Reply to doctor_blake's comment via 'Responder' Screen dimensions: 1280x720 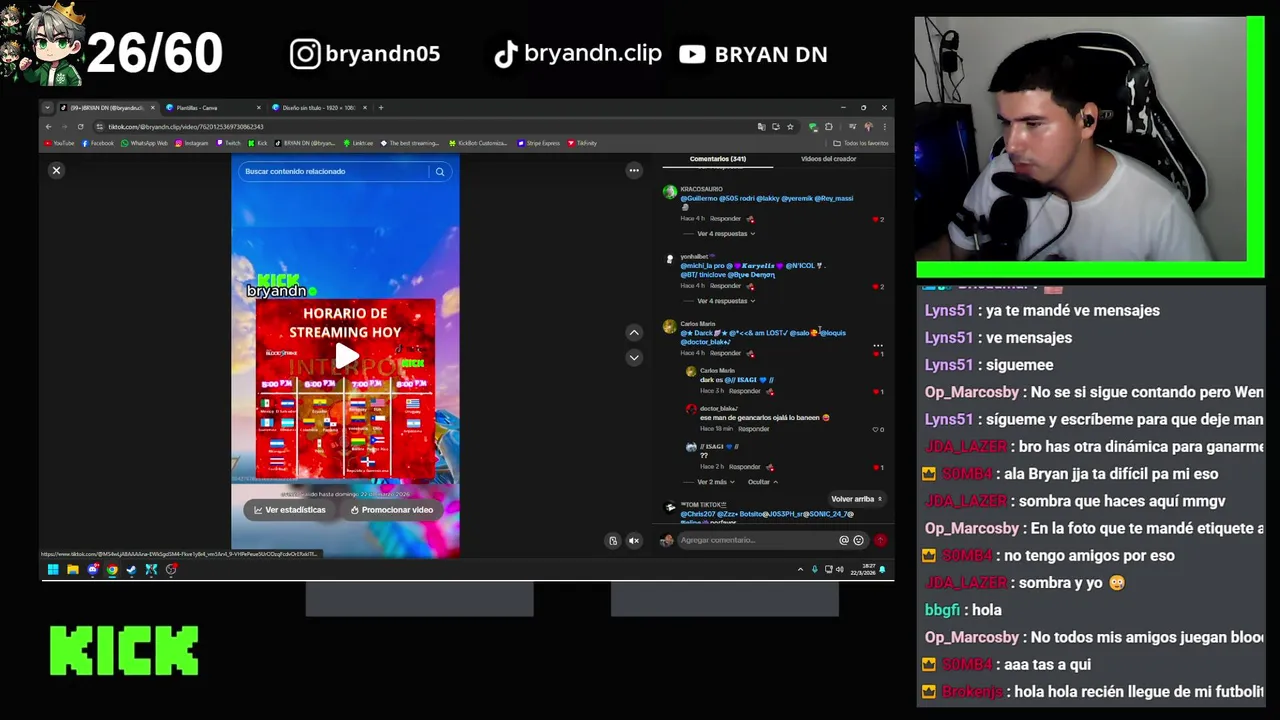pyautogui.click(x=754, y=429)
